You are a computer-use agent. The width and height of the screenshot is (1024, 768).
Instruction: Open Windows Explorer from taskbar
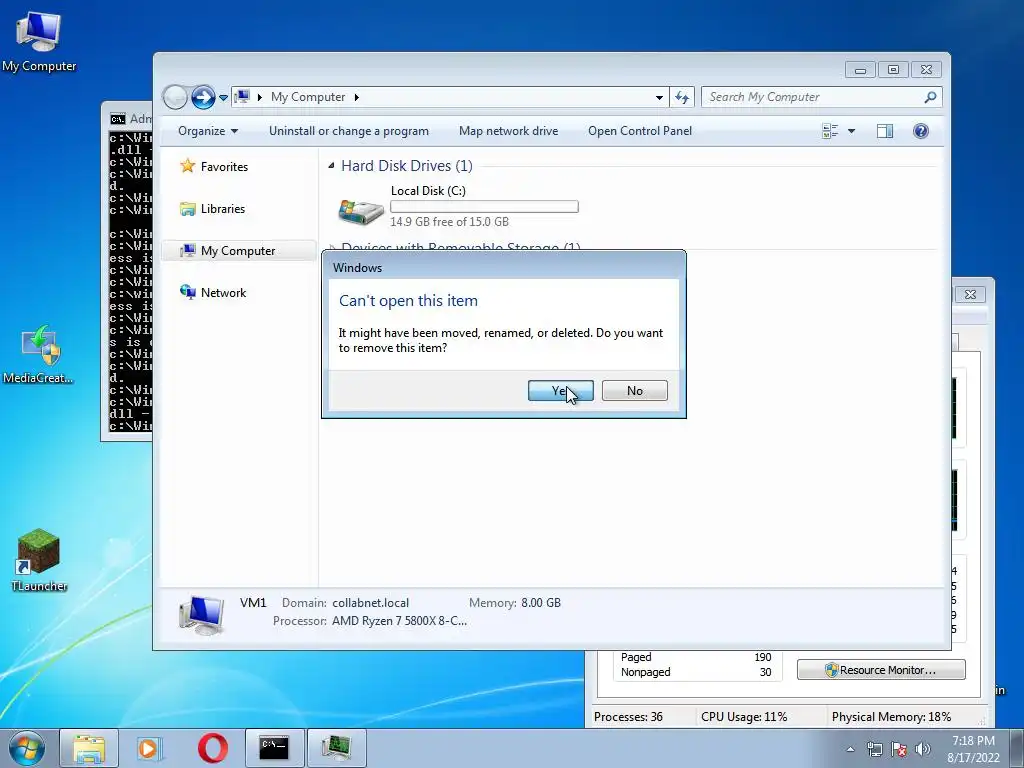point(89,748)
